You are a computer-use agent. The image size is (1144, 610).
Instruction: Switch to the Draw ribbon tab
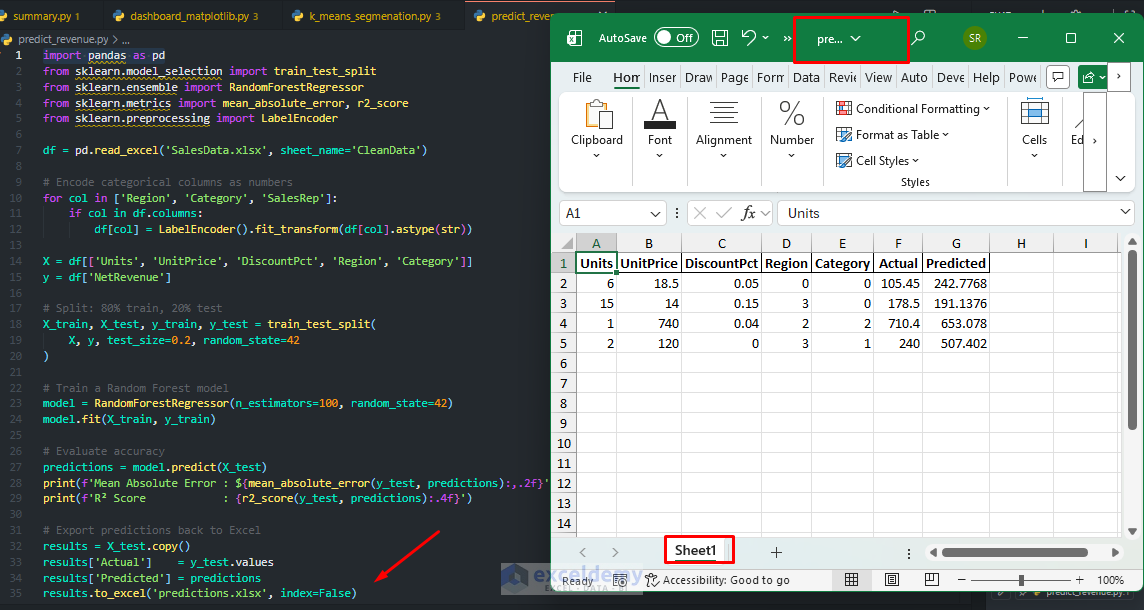(x=698, y=77)
